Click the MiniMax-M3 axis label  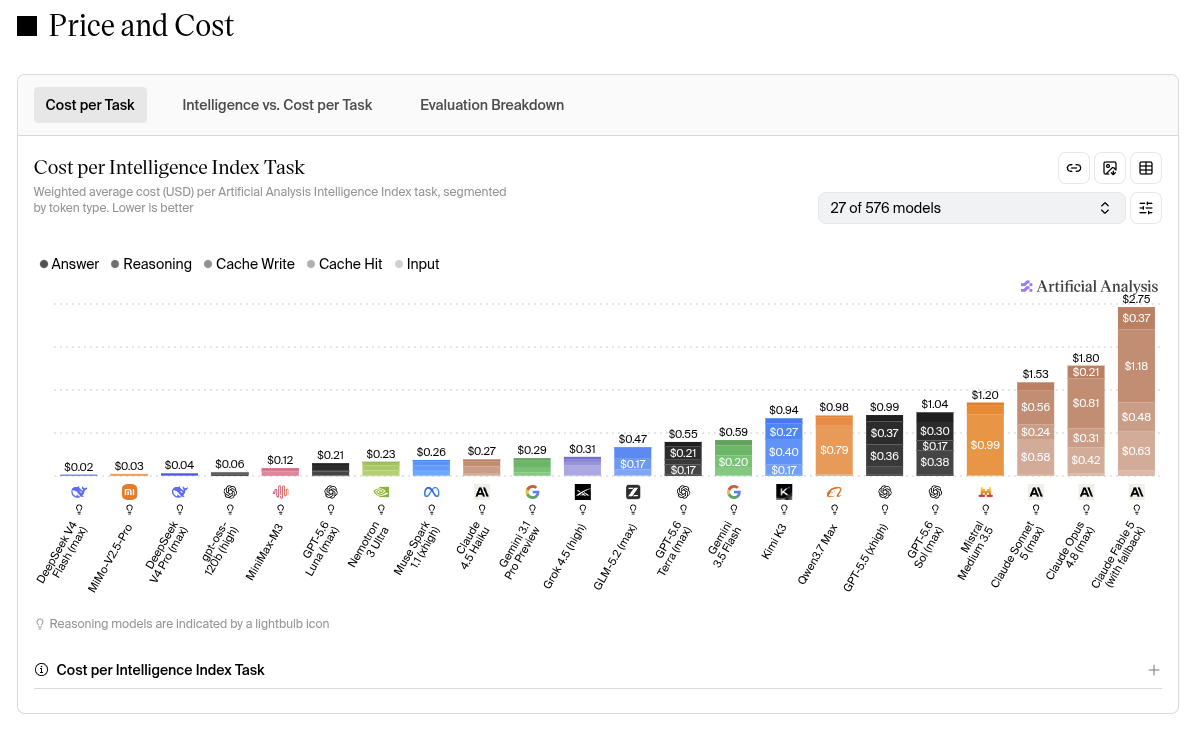click(x=264, y=552)
